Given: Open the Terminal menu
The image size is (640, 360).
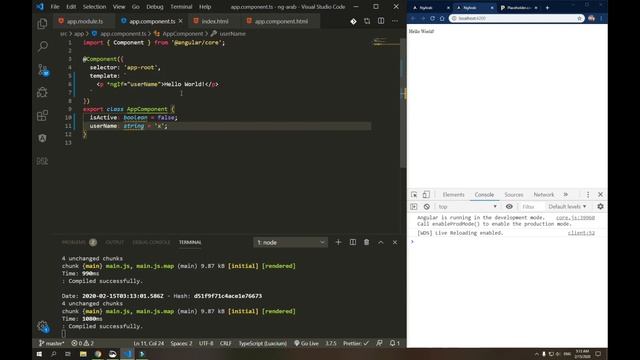Looking at the screenshot, I should [x=181, y=7].
